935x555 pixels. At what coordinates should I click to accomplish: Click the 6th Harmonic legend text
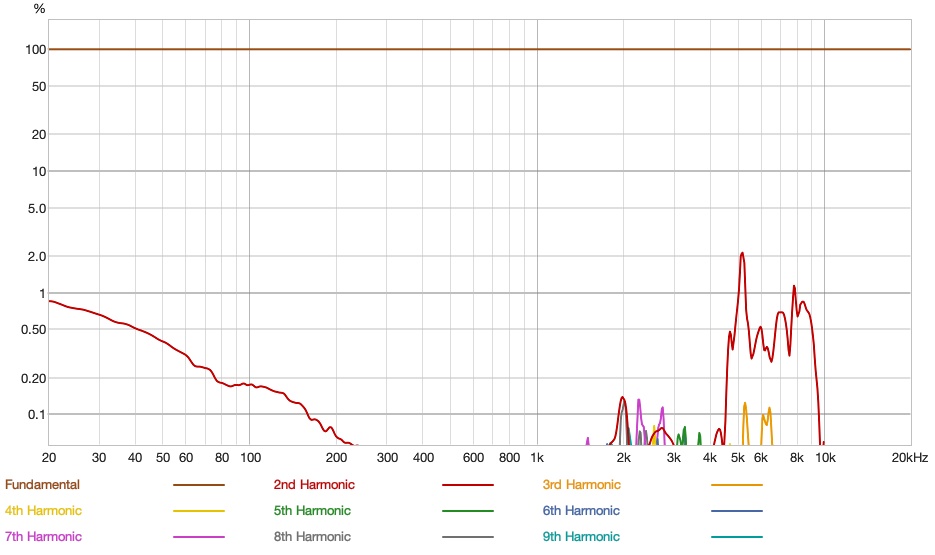tap(581, 511)
